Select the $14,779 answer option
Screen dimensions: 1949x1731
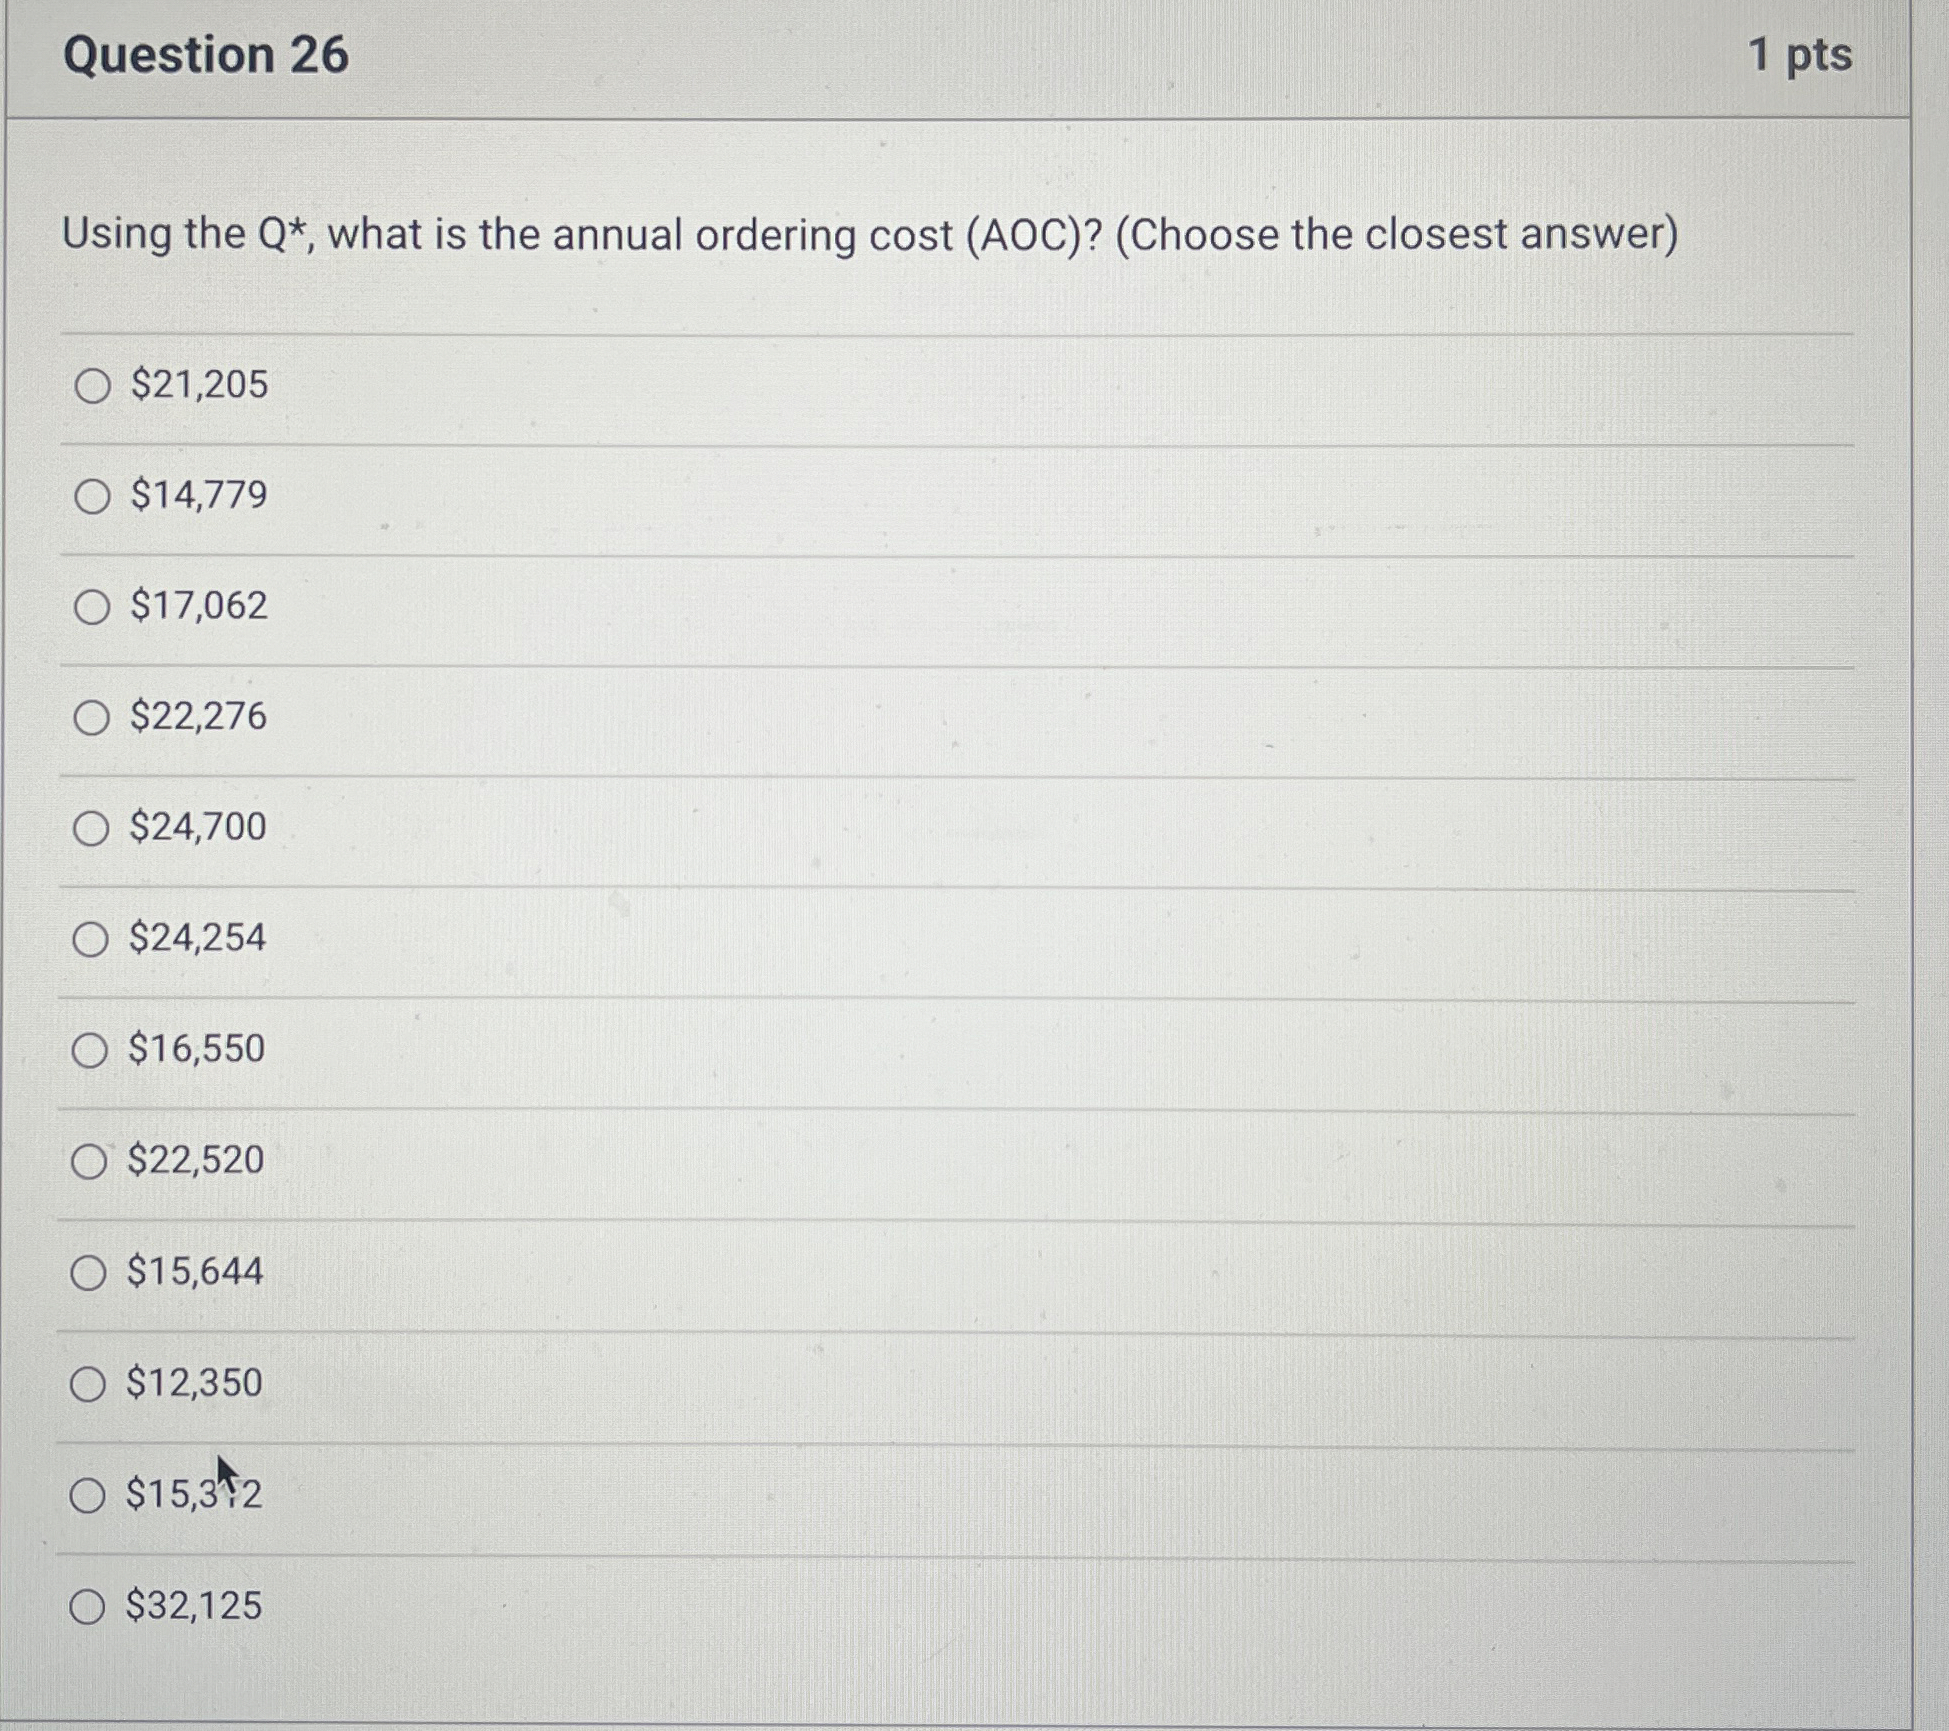92,497
